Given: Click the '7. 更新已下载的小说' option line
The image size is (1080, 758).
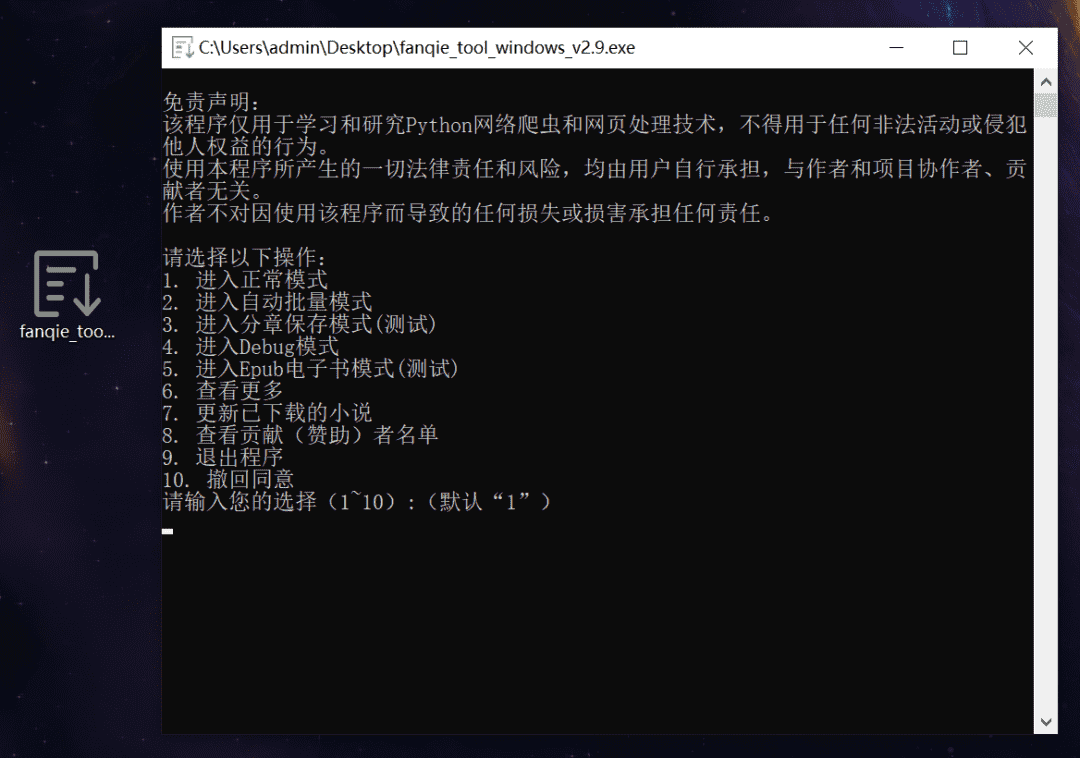Looking at the screenshot, I should (x=267, y=412).
